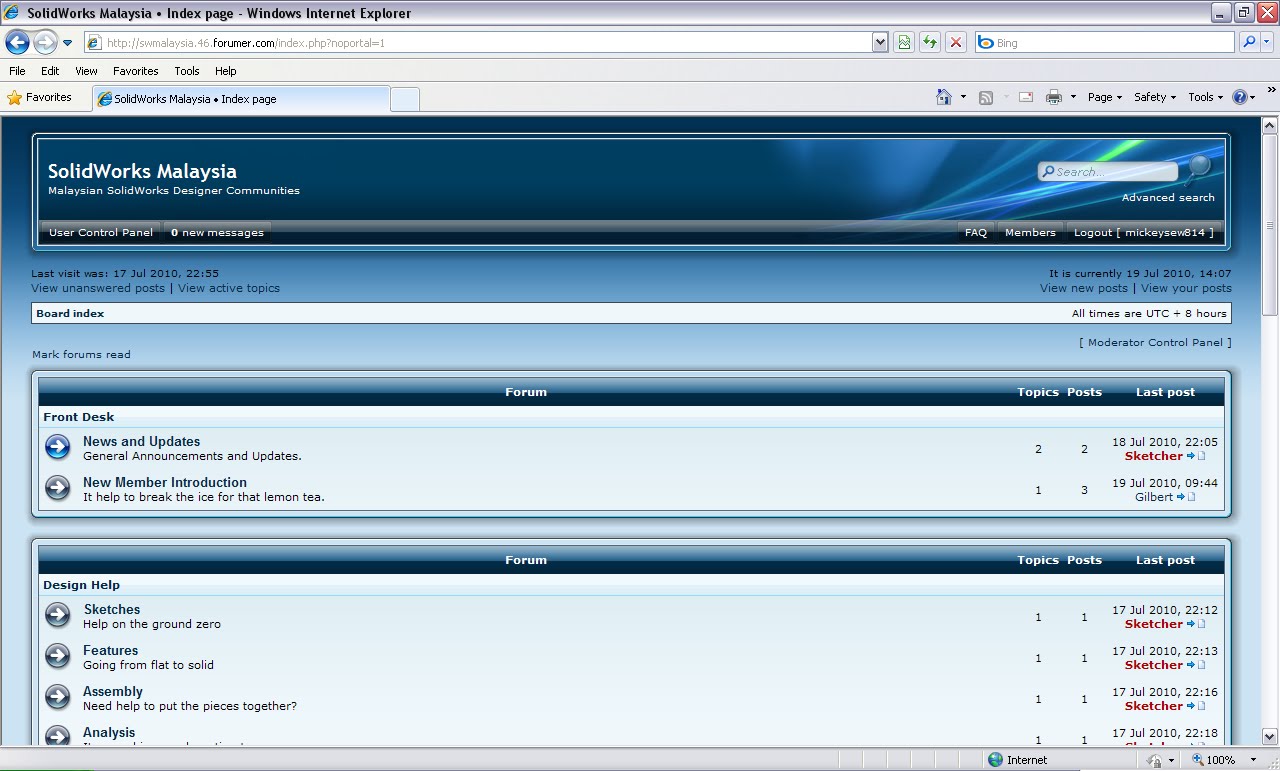Open the Front Desk category
This screenshot has width=1280, height=771.
click(78, 417)
